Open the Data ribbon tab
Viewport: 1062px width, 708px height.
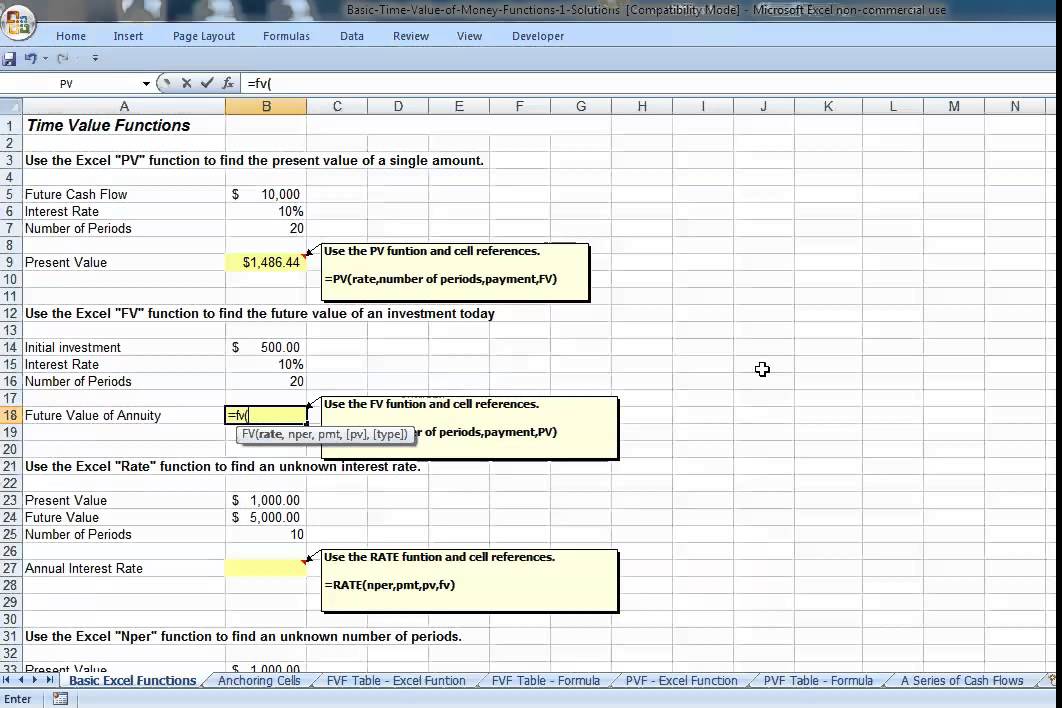tap(352, 36)
